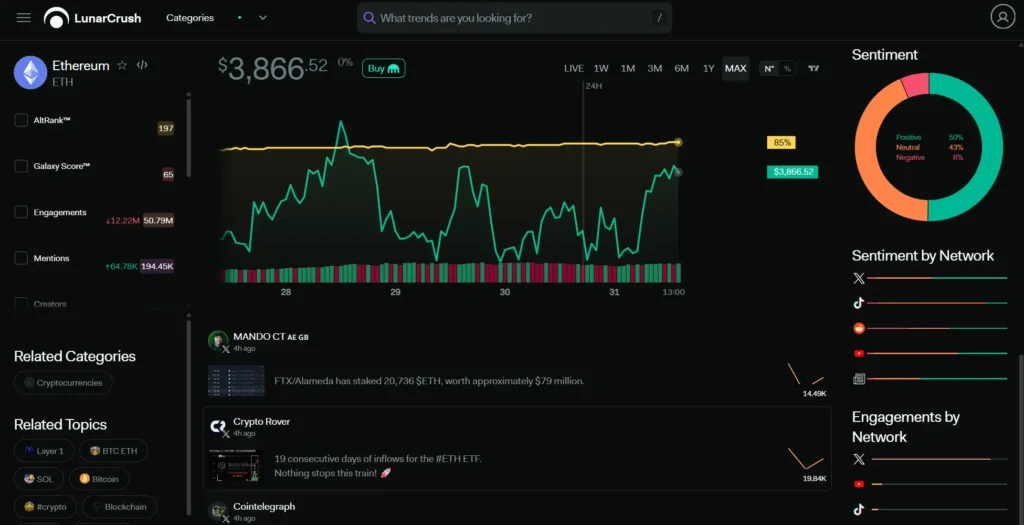Click the MANDO CT avatar
Screen dimensions: 1024x525
point(217,340)
